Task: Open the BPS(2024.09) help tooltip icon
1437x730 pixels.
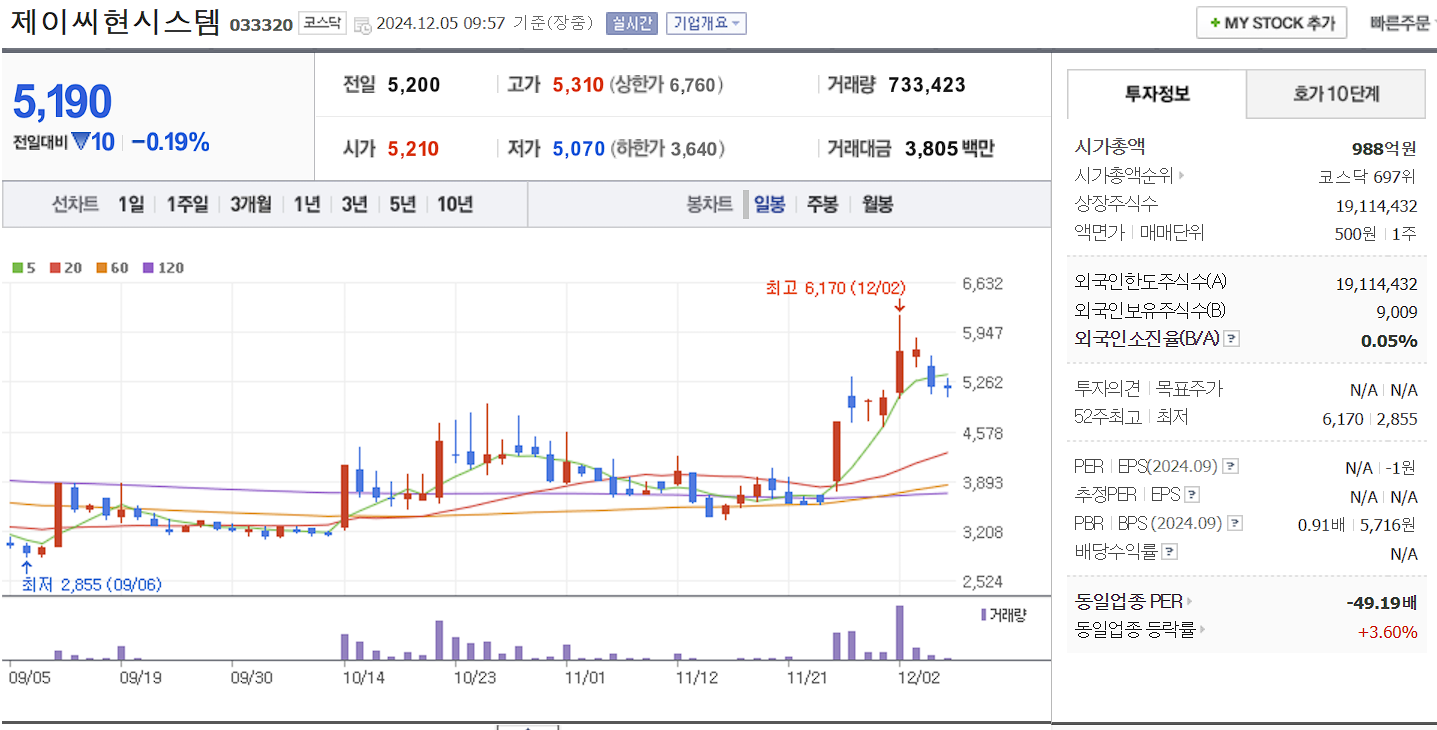Action: 1234,522
